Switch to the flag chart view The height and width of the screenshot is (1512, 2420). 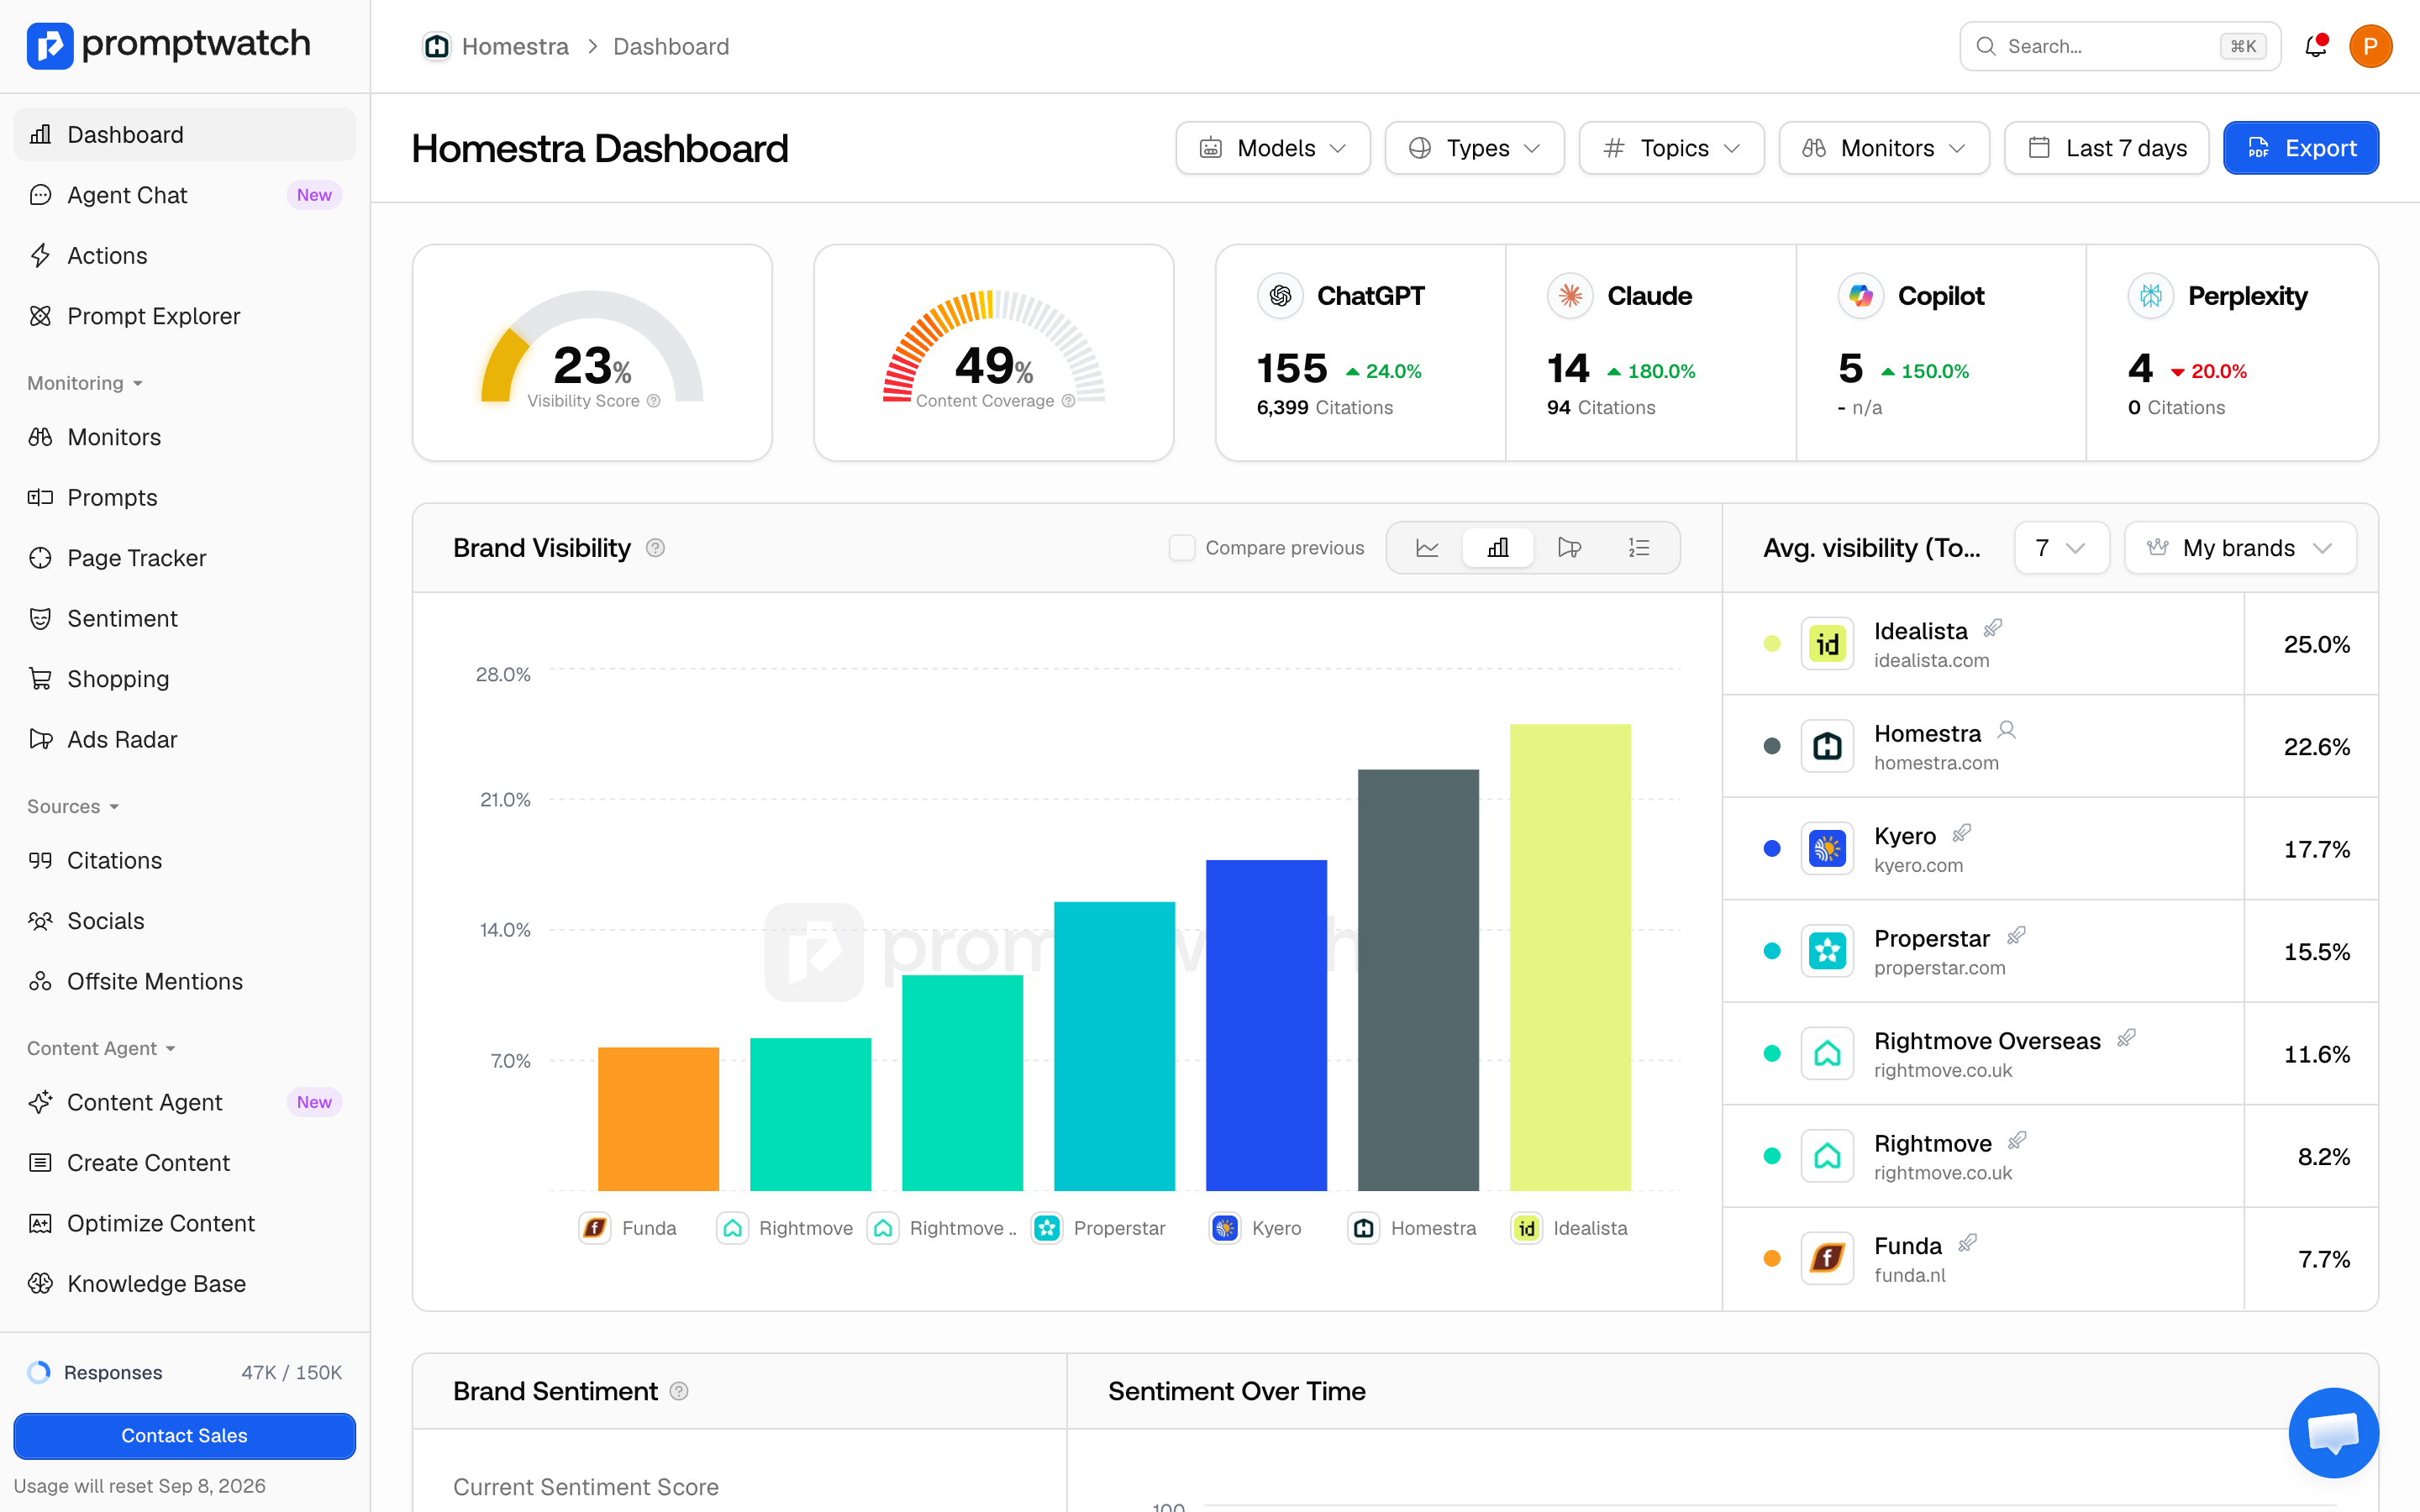(x=1569, y=548)
